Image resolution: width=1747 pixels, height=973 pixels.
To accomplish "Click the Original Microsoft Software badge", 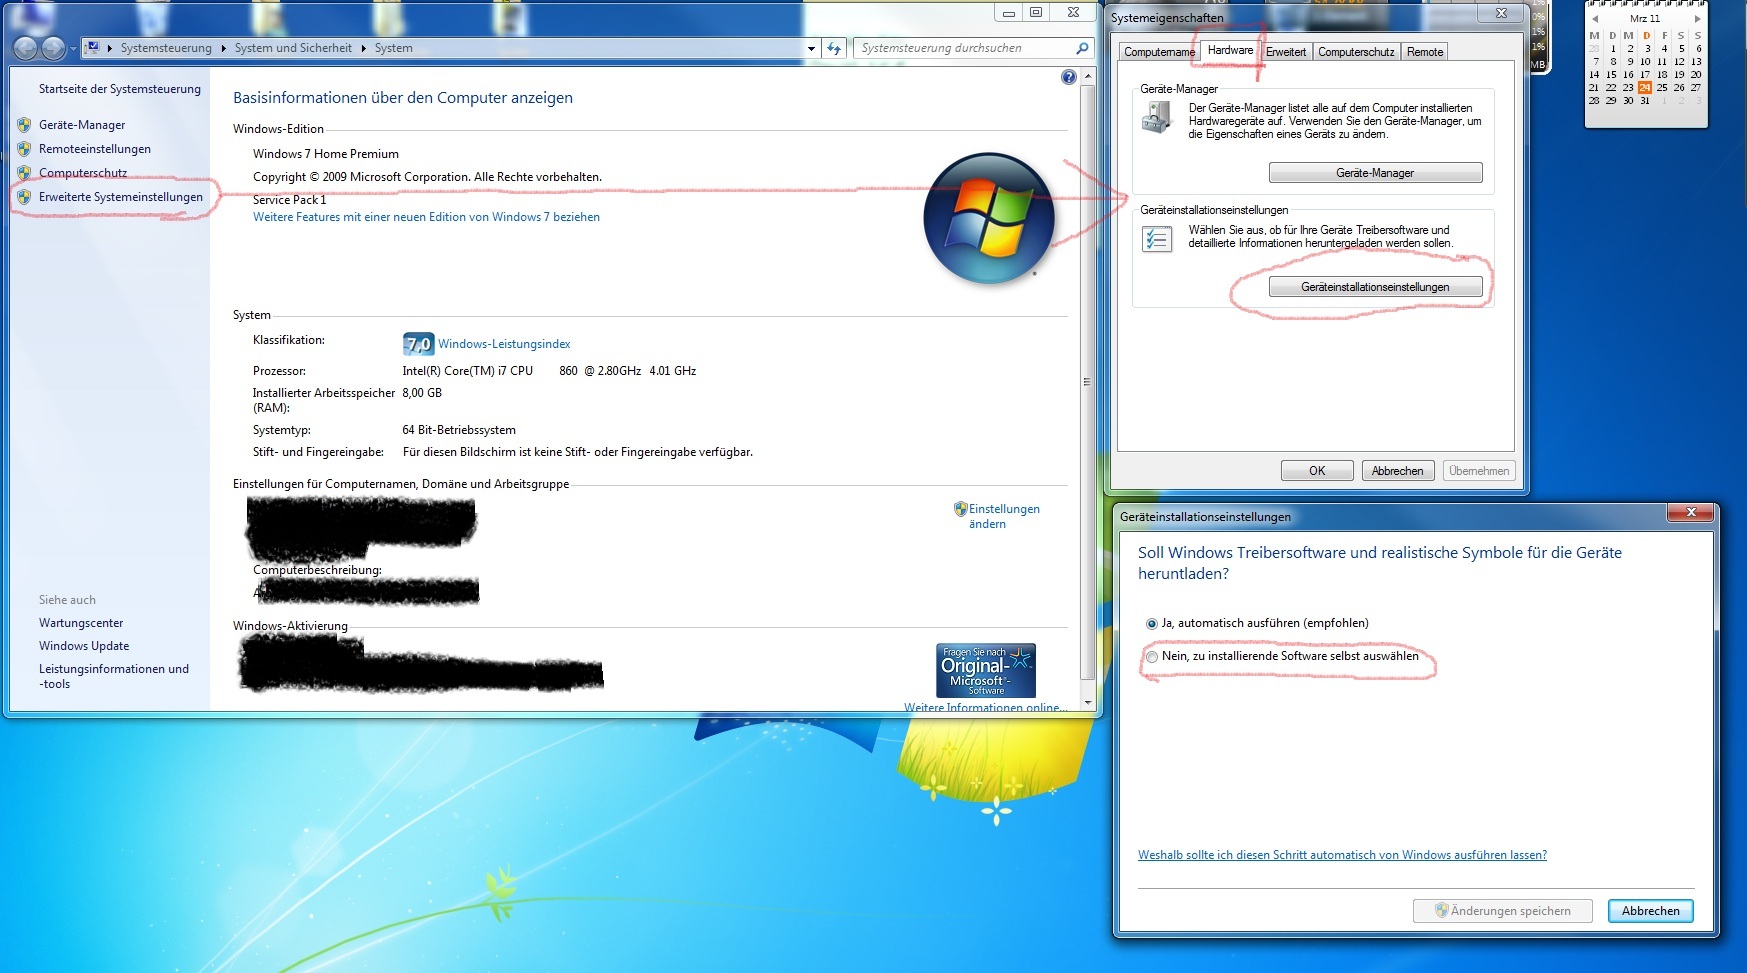I will coord(985,670).
